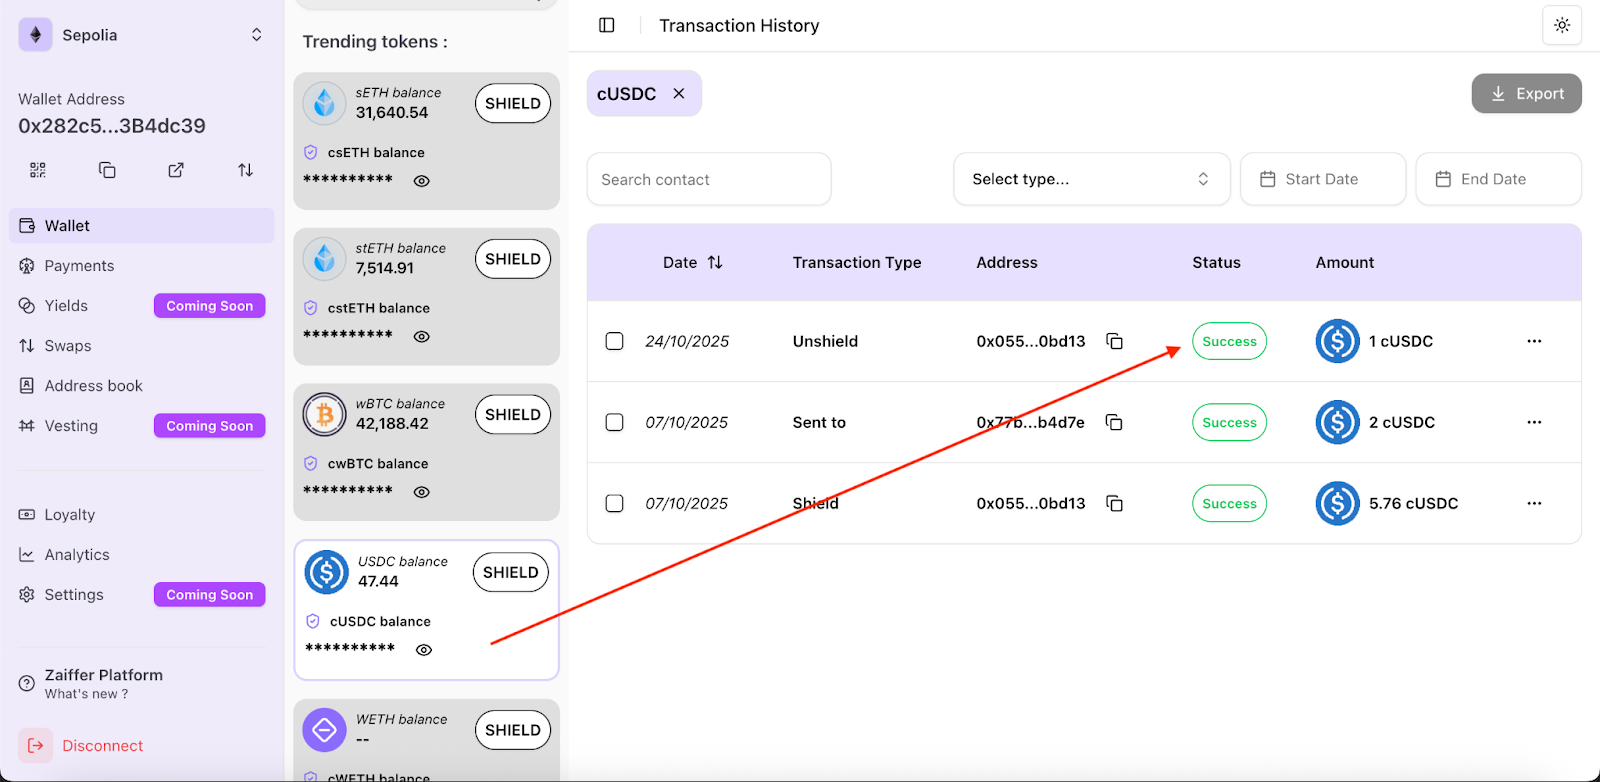Remove the cUSDC filter chip
Viewport: 1600px width, 782px height.
[x=679, y=93]
